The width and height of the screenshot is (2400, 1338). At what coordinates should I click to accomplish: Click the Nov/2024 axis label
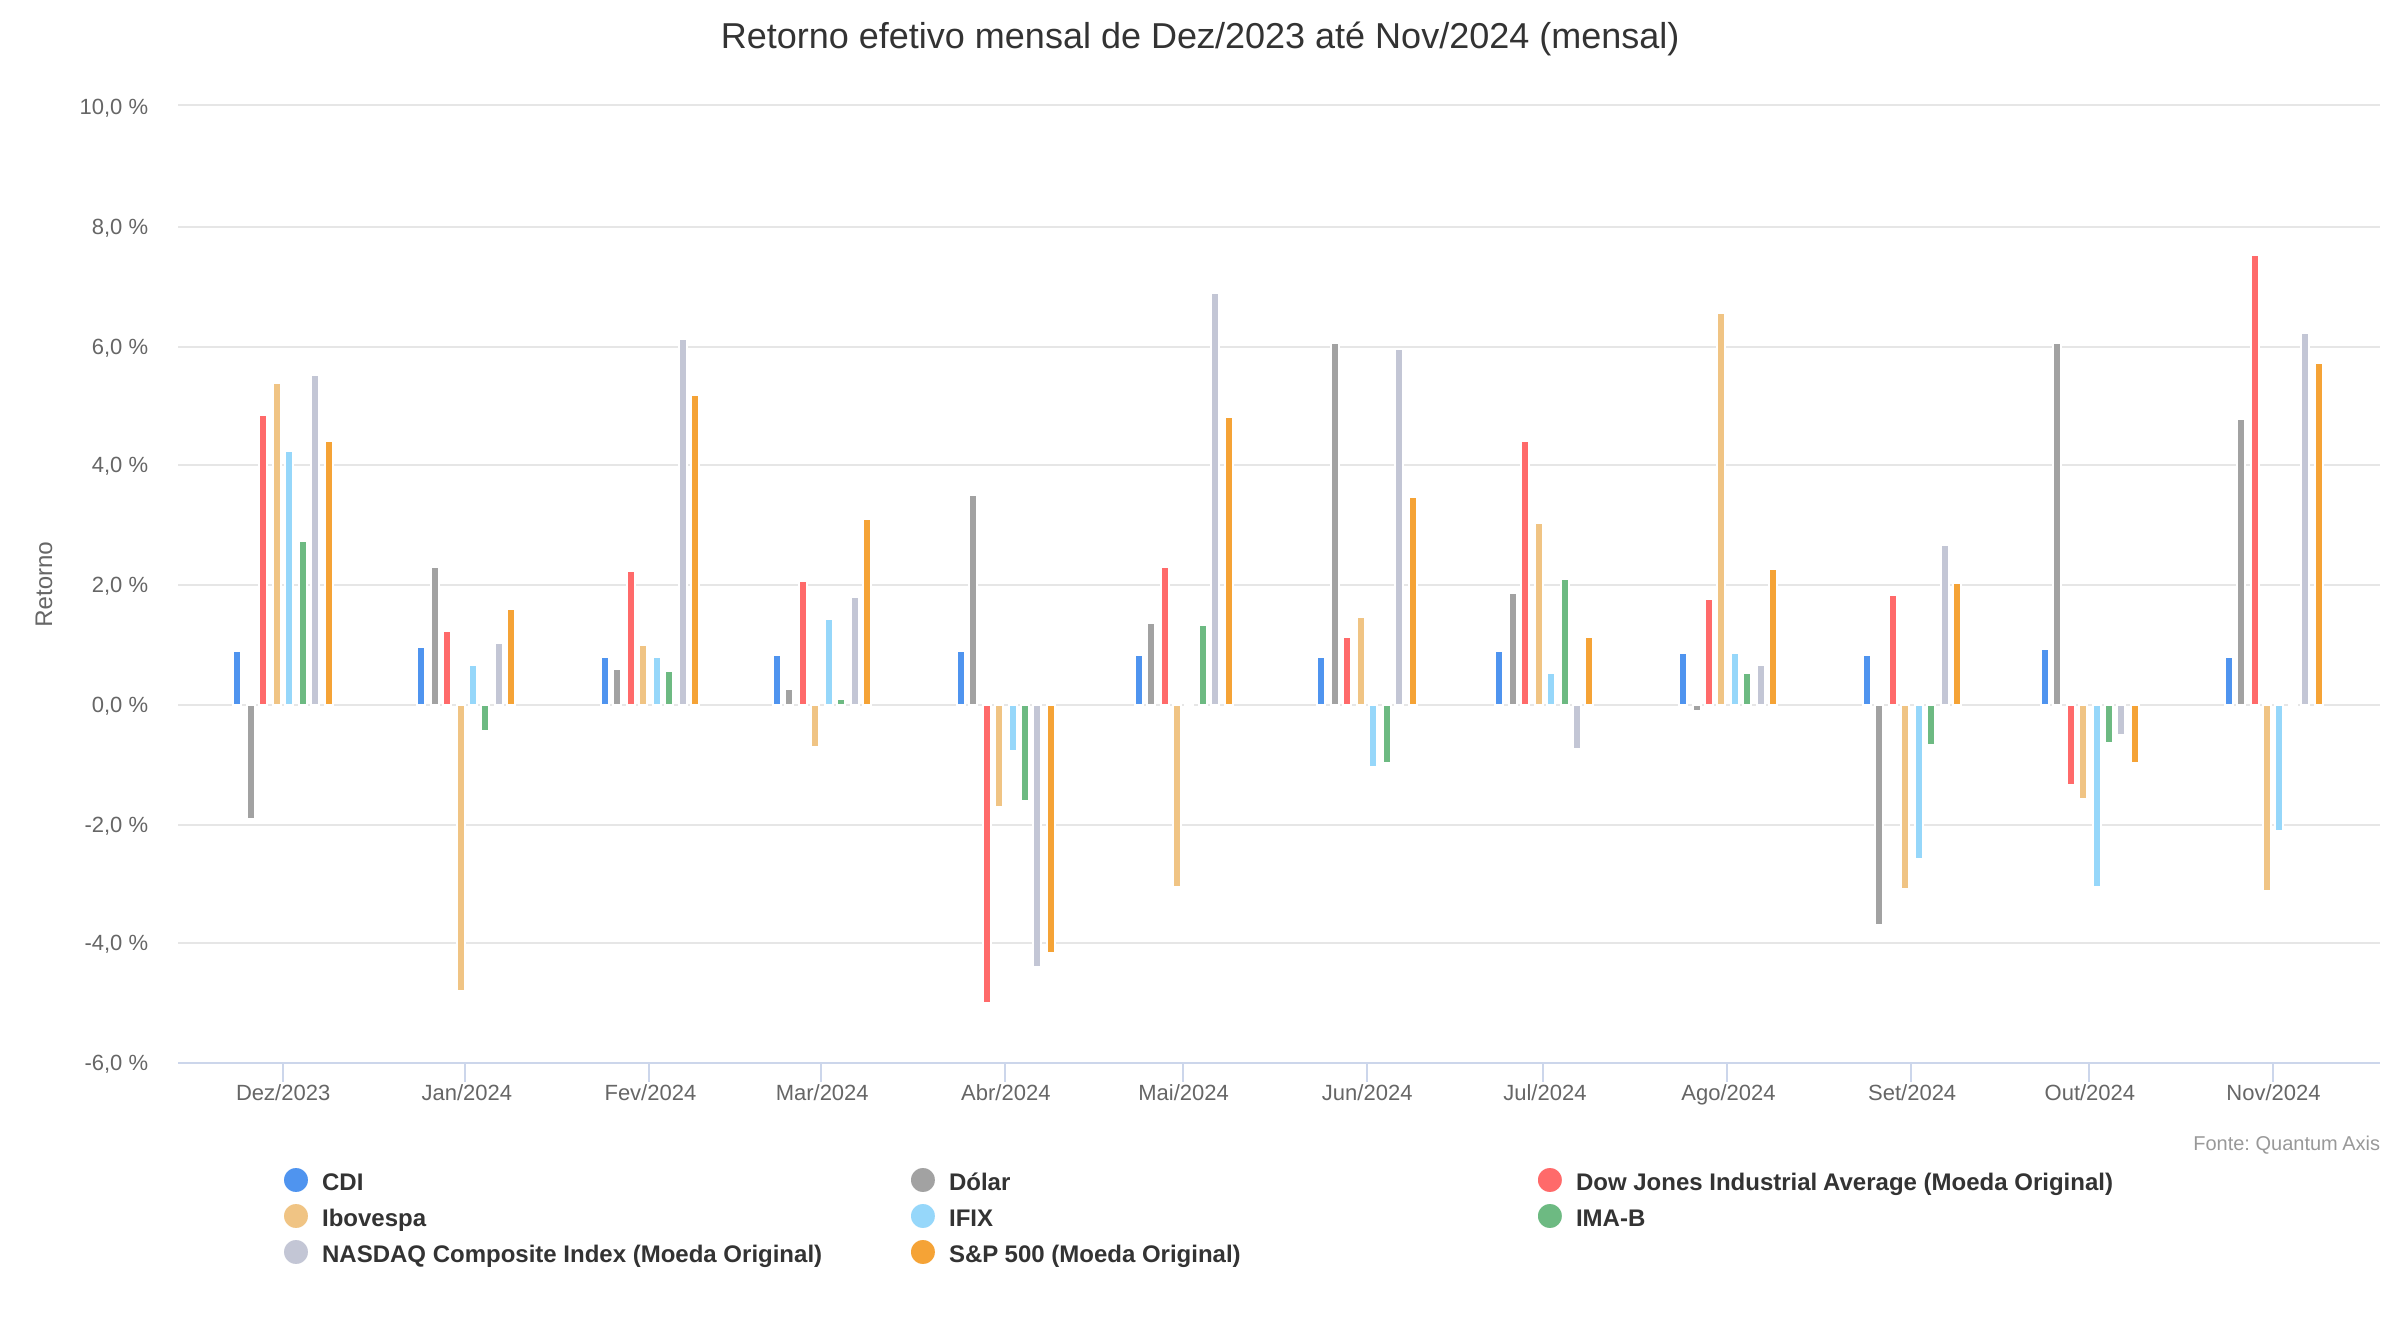[2273, 1093]
